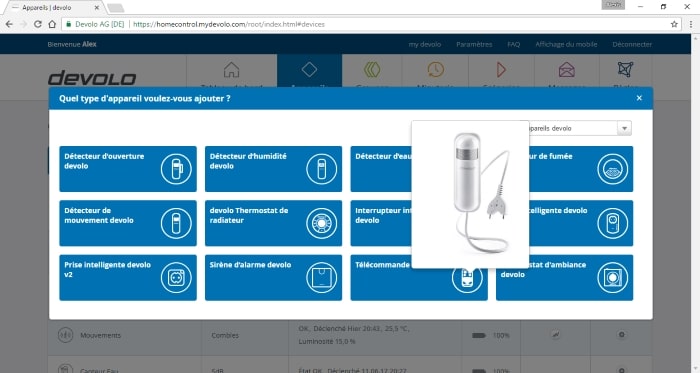
Task: Click the remote control icon in Télécommande tile
Action: click(x=467, y=279)
